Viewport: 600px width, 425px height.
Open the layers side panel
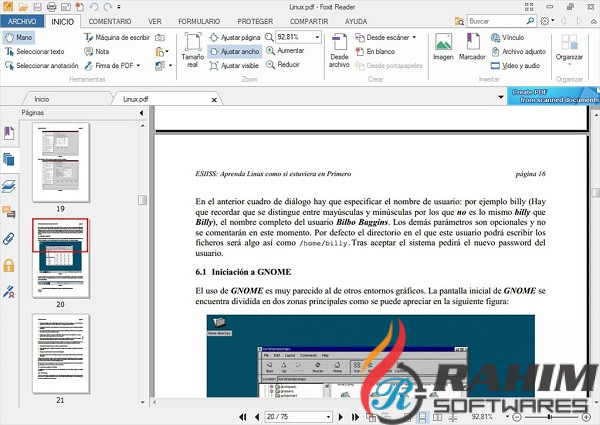(9, 186)
